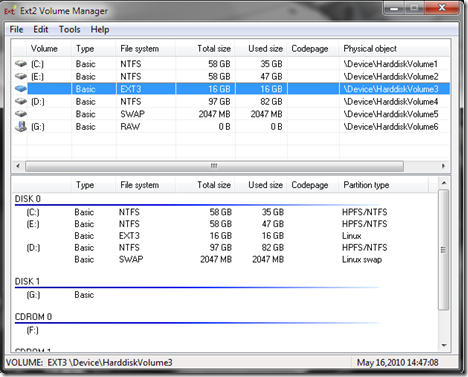Screen dimensions: 468x377
Task: Click the horizontal scrollbar left arrow
Action: point(18,166)
